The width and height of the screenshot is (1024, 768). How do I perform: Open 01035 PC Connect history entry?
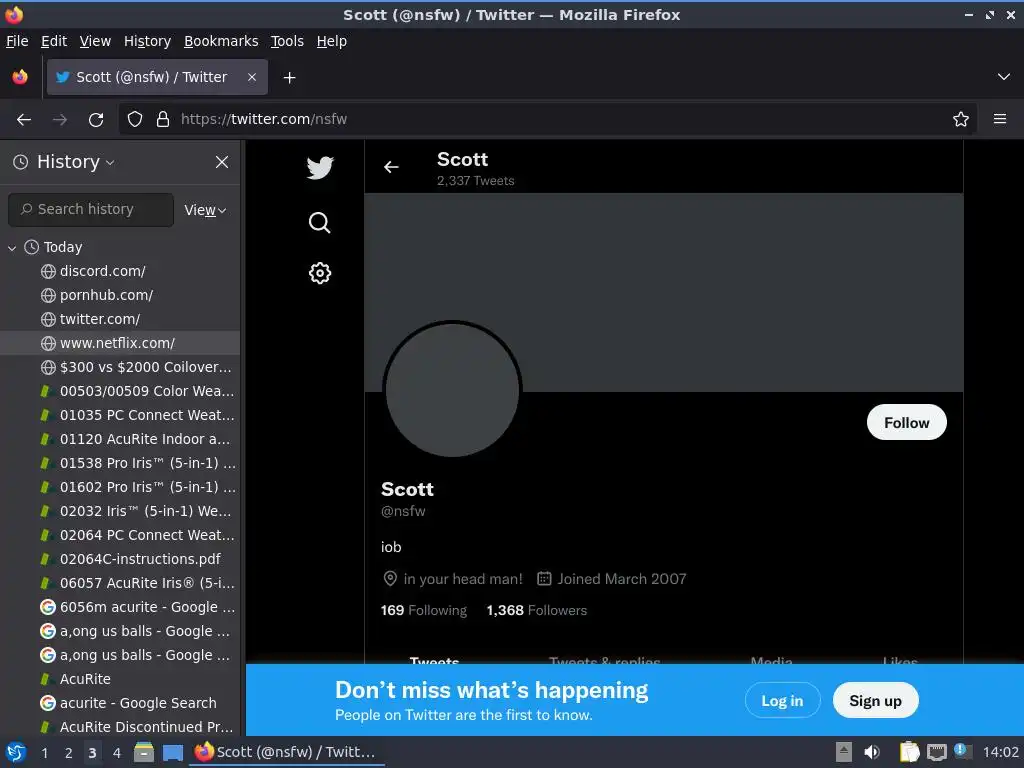click(x=120, y=415)
